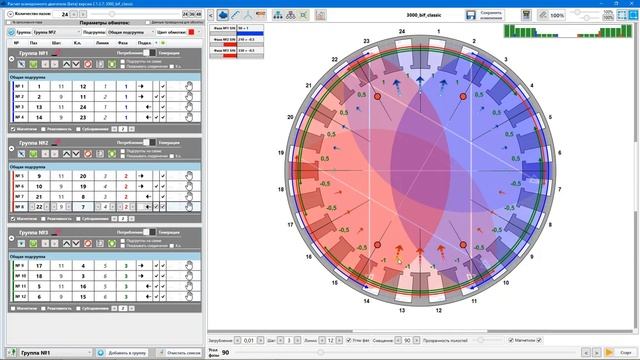Set slot count with the 48 preset button
Screen dimensions: 640x360
[x=198, y=14]
